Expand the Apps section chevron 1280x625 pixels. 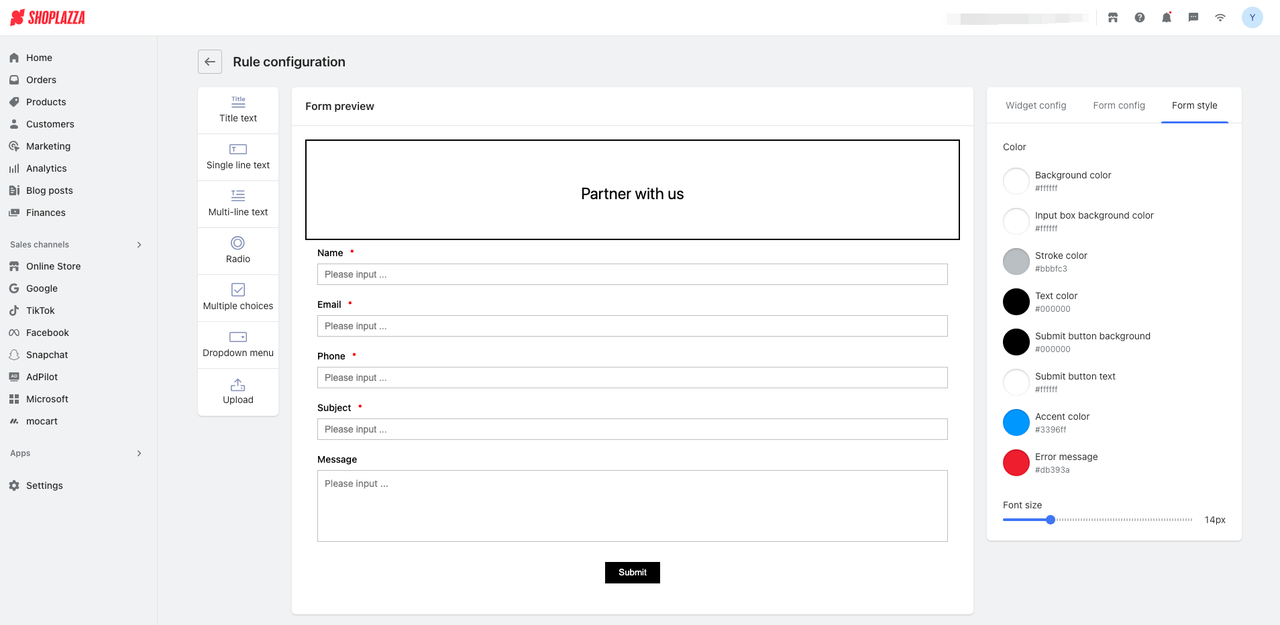point(139,454)
